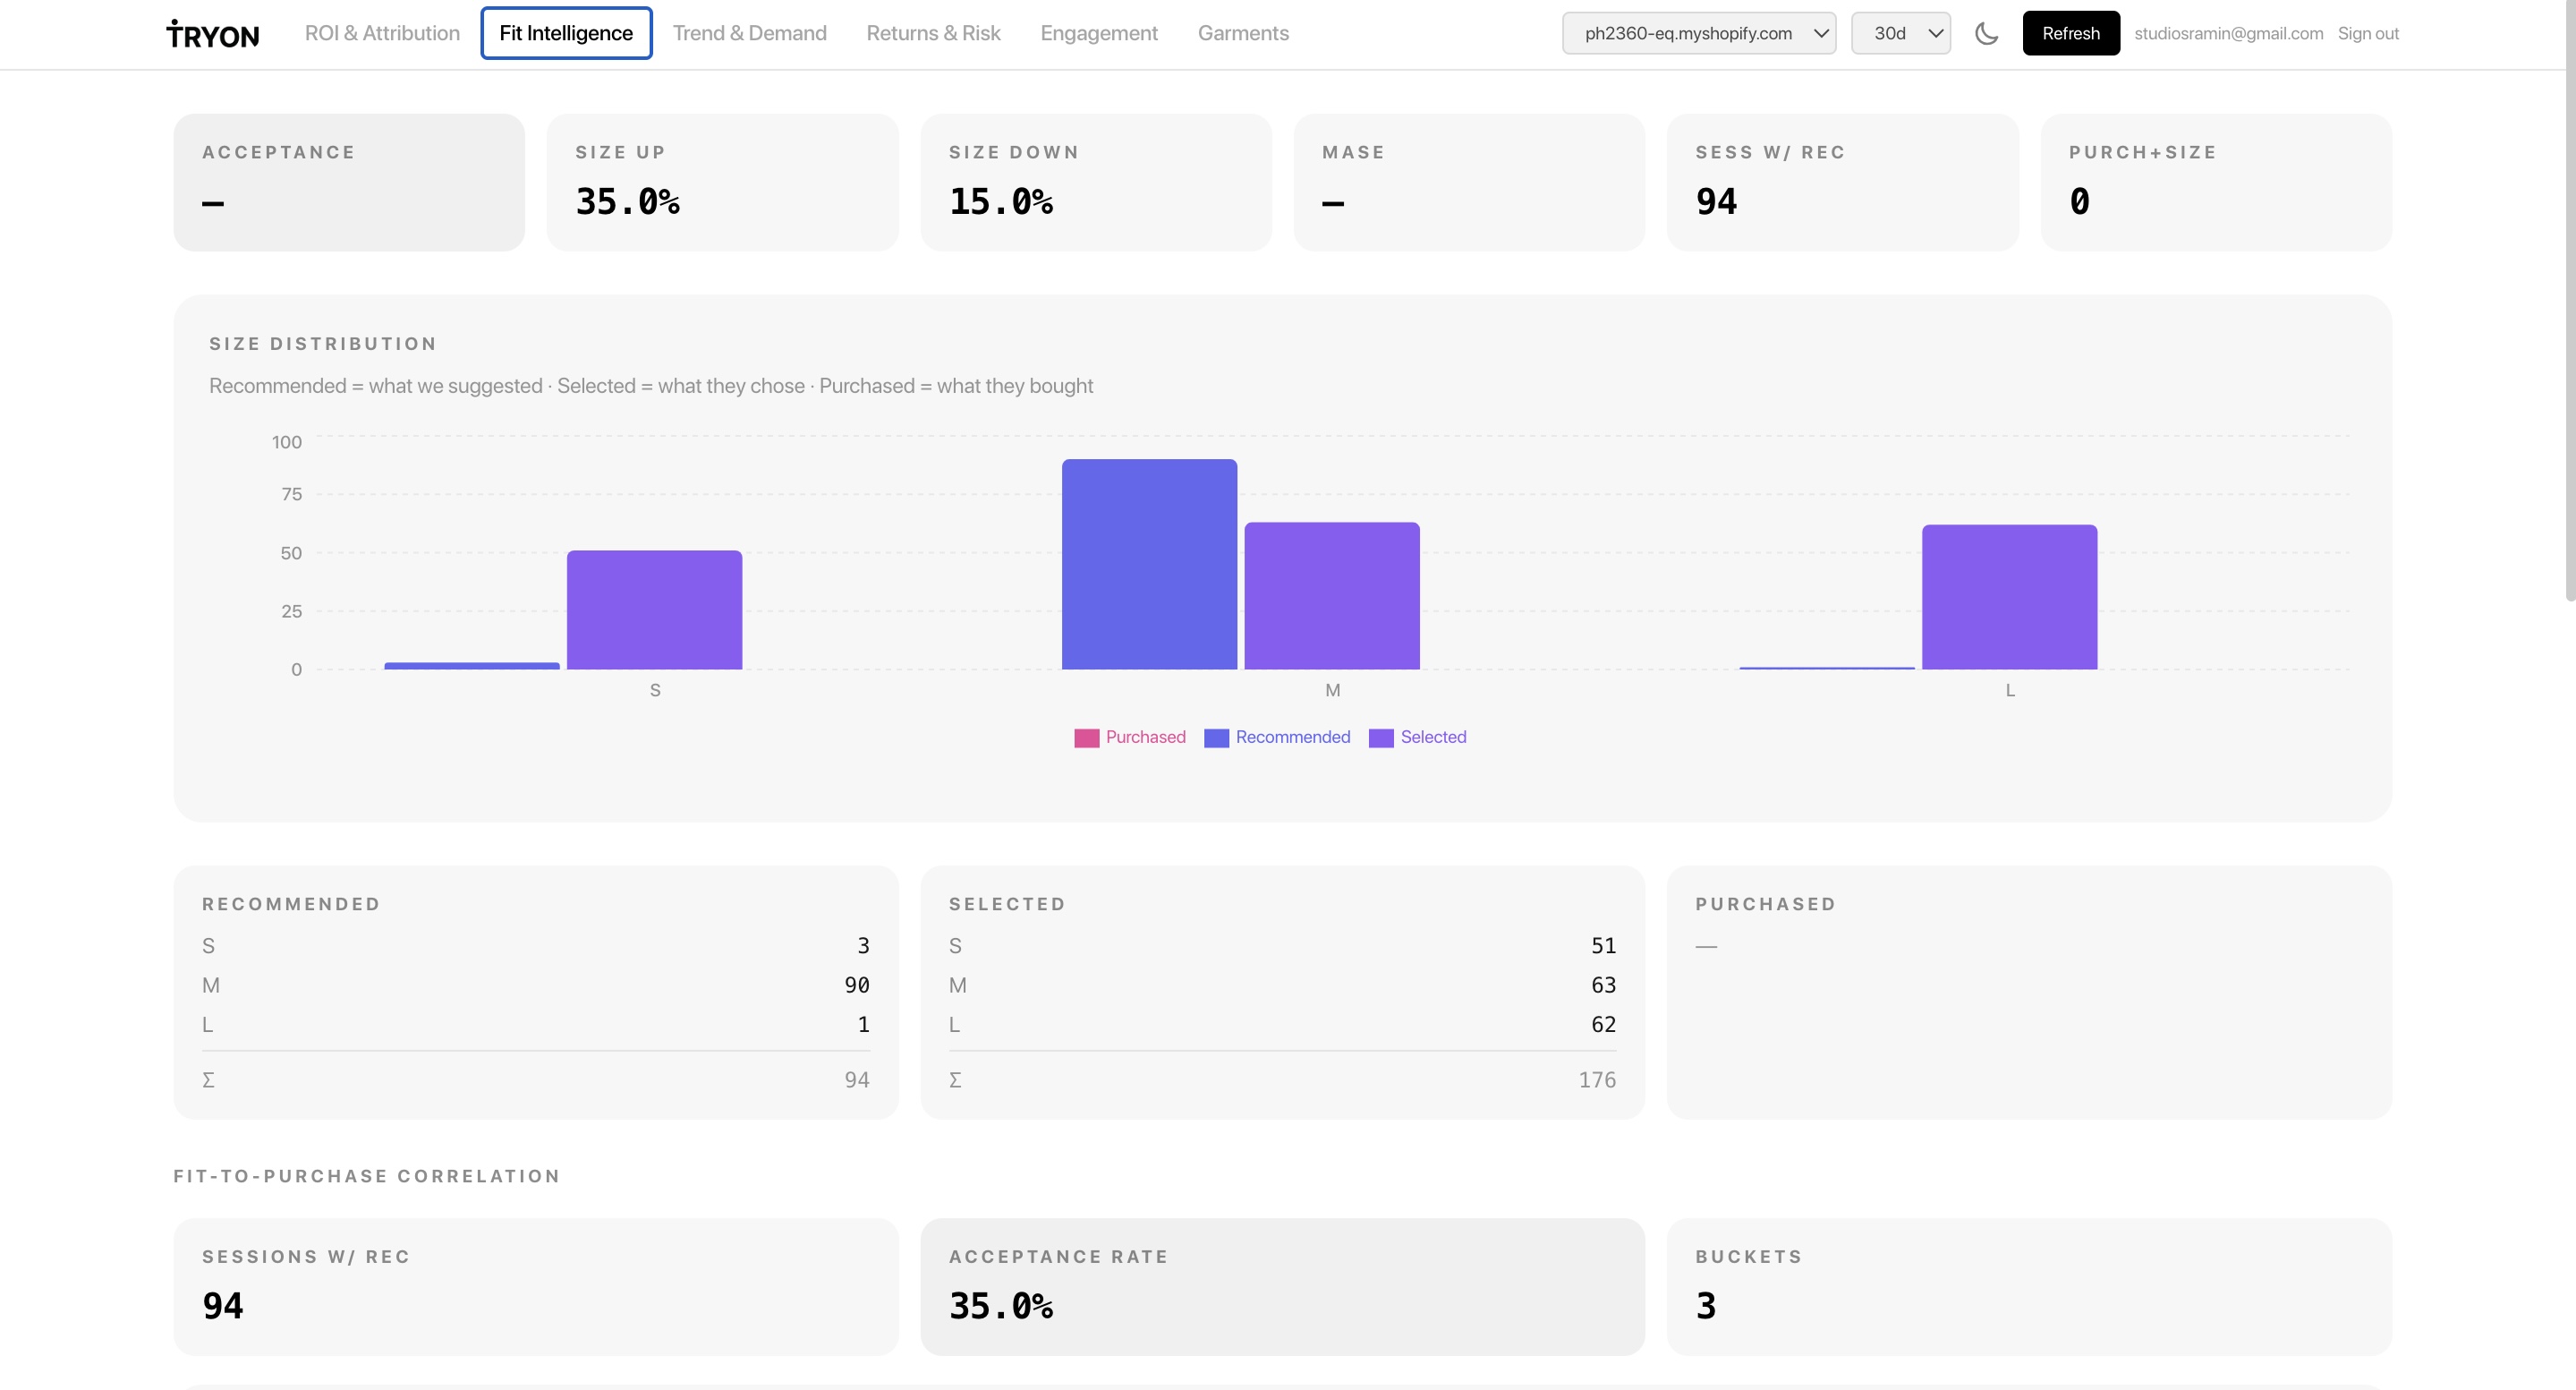
Task: Click Selected total 176
Action: pos(1597,1080)
